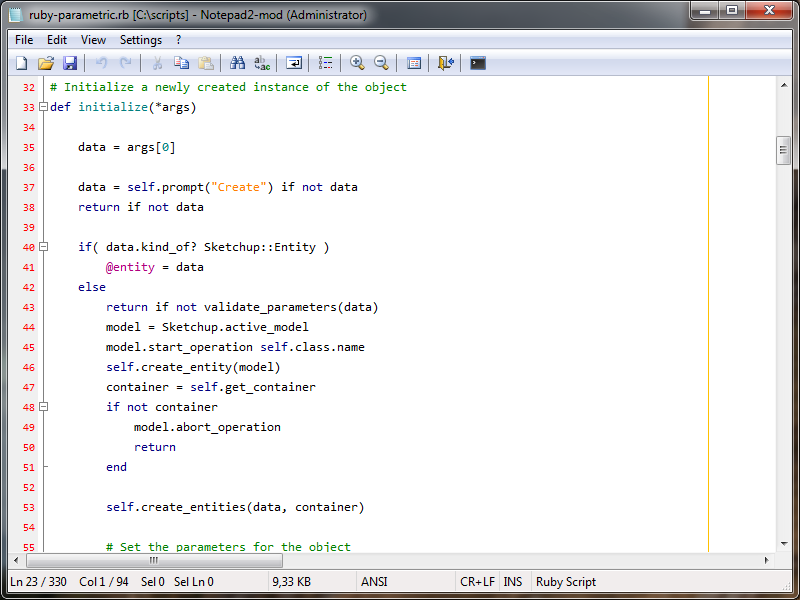The width and height of the screenshot is (800, 600).
Task: Collapse the def initialize fold on line 33
Action: point(44,107)
